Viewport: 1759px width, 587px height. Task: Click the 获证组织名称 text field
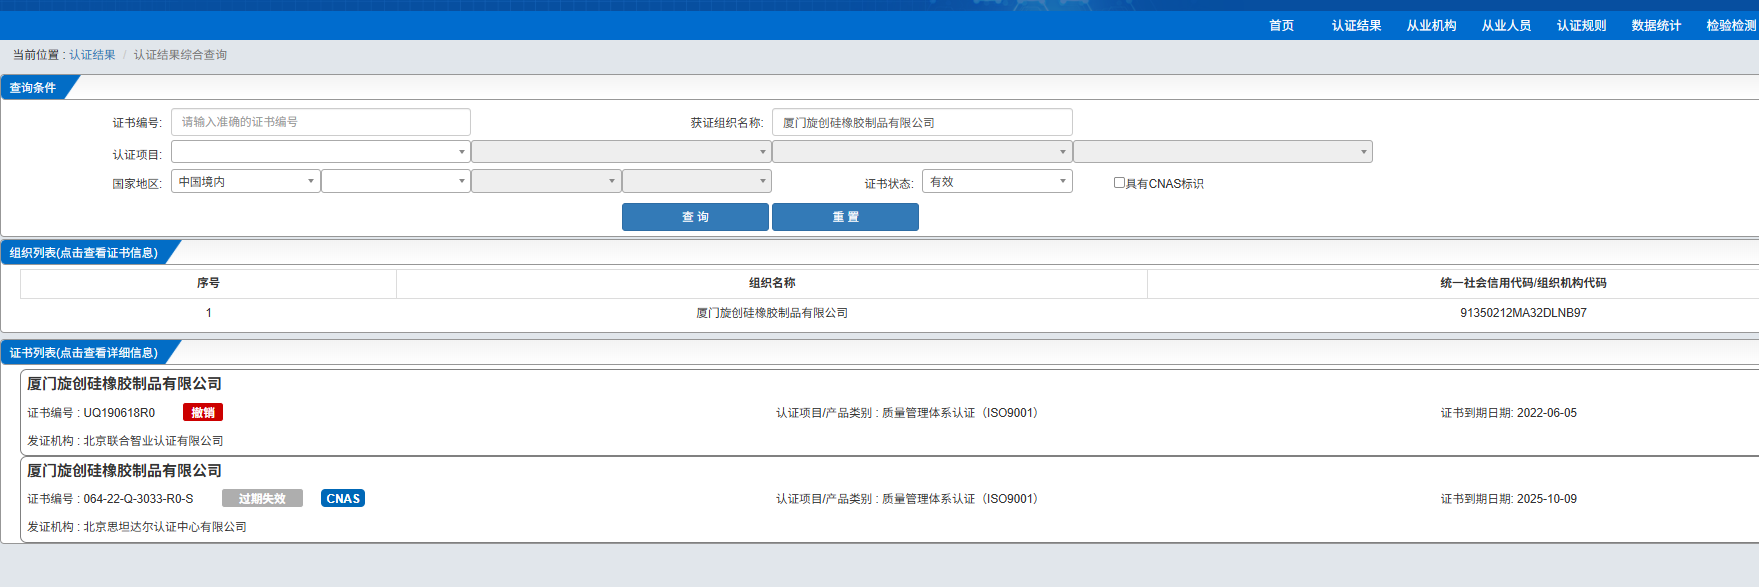pyautogui.click(x=921, y=123)
